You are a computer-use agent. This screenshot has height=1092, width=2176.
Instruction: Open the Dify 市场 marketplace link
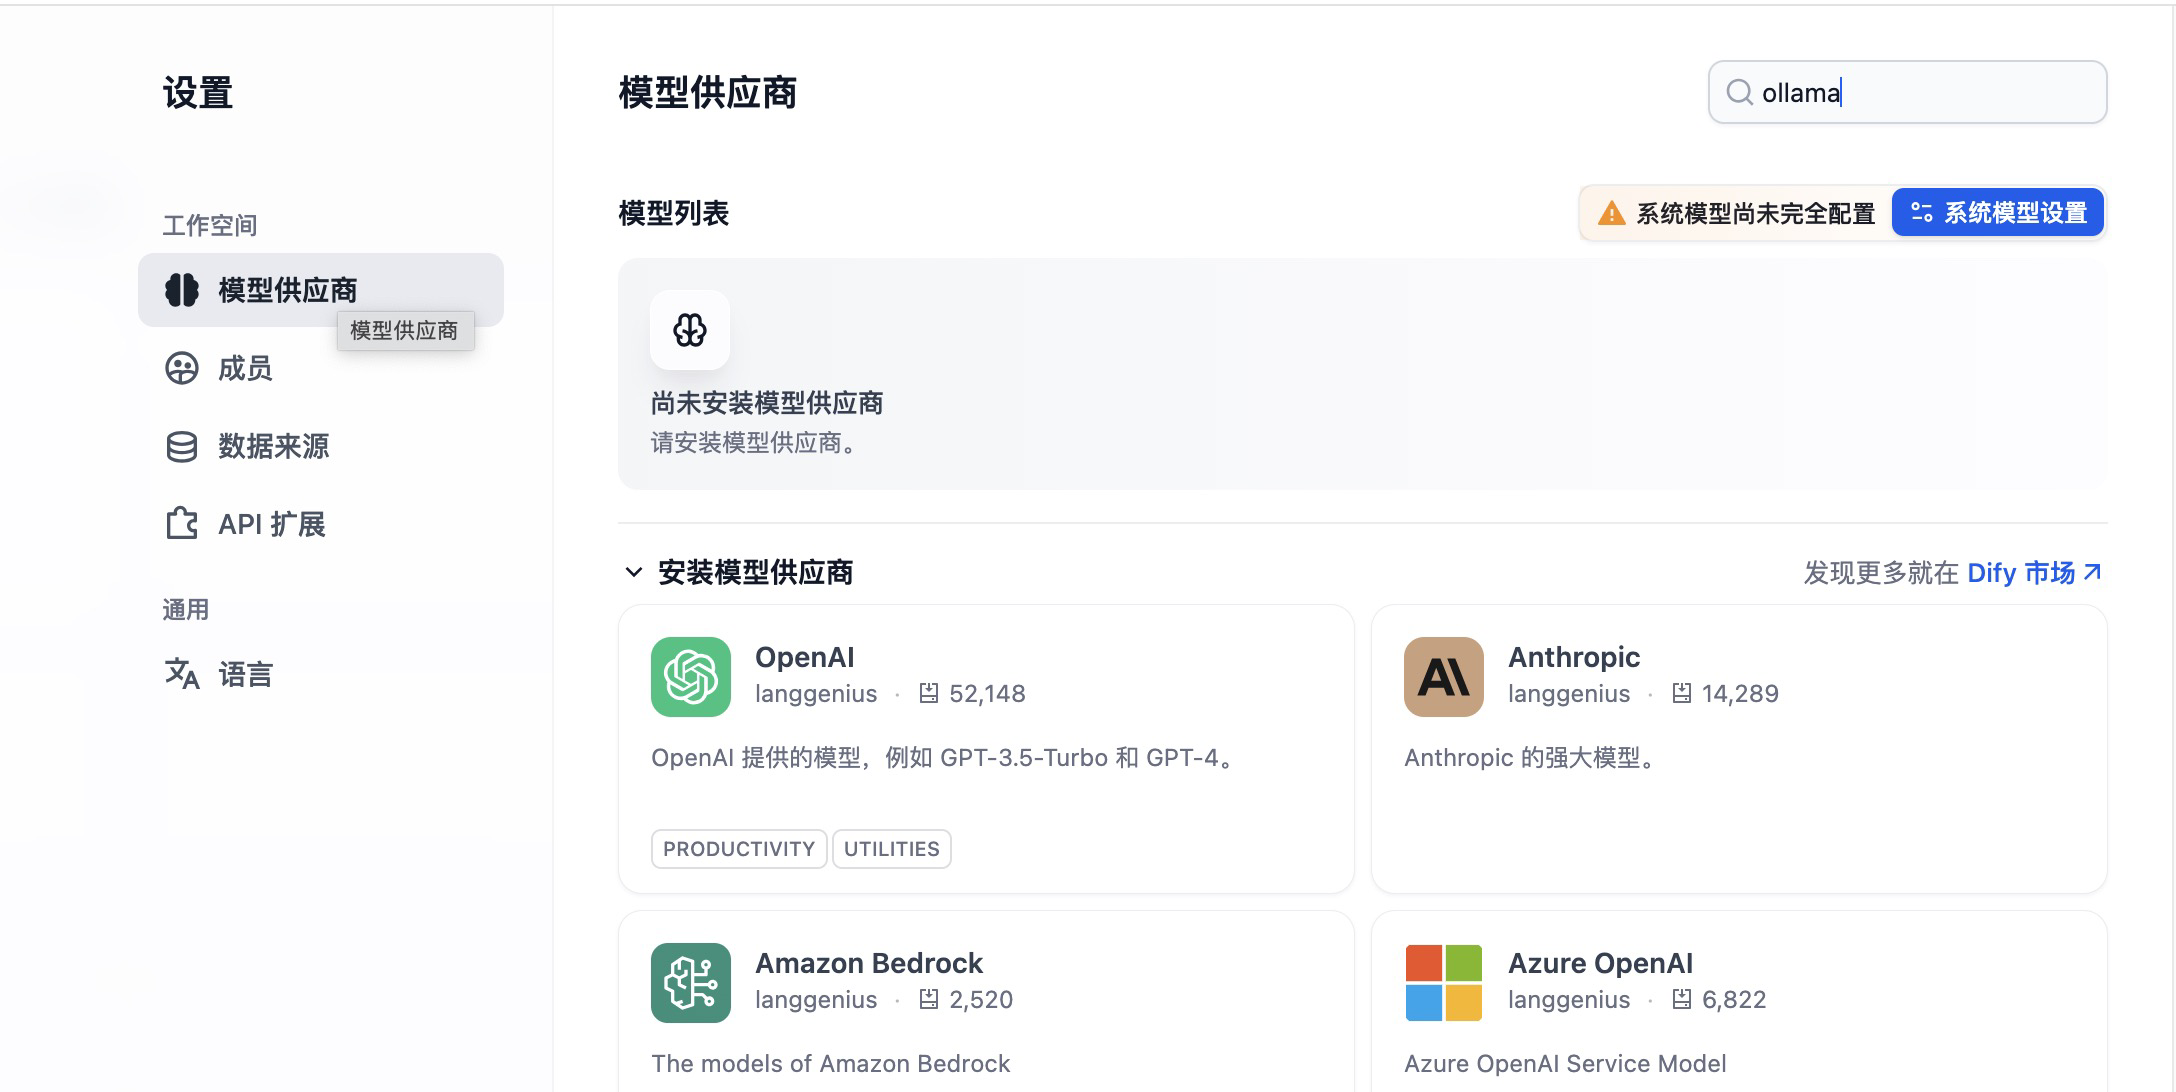(2033, 572)
